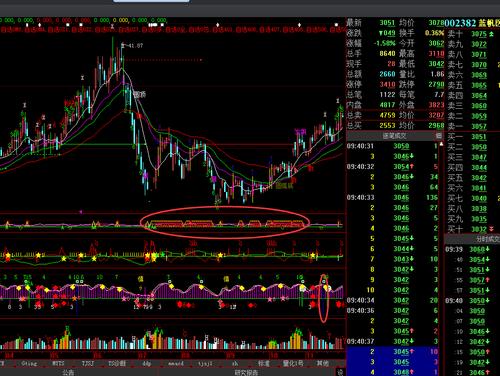
Task: Click the 分时成交 panel header
Action: (488, 239)
